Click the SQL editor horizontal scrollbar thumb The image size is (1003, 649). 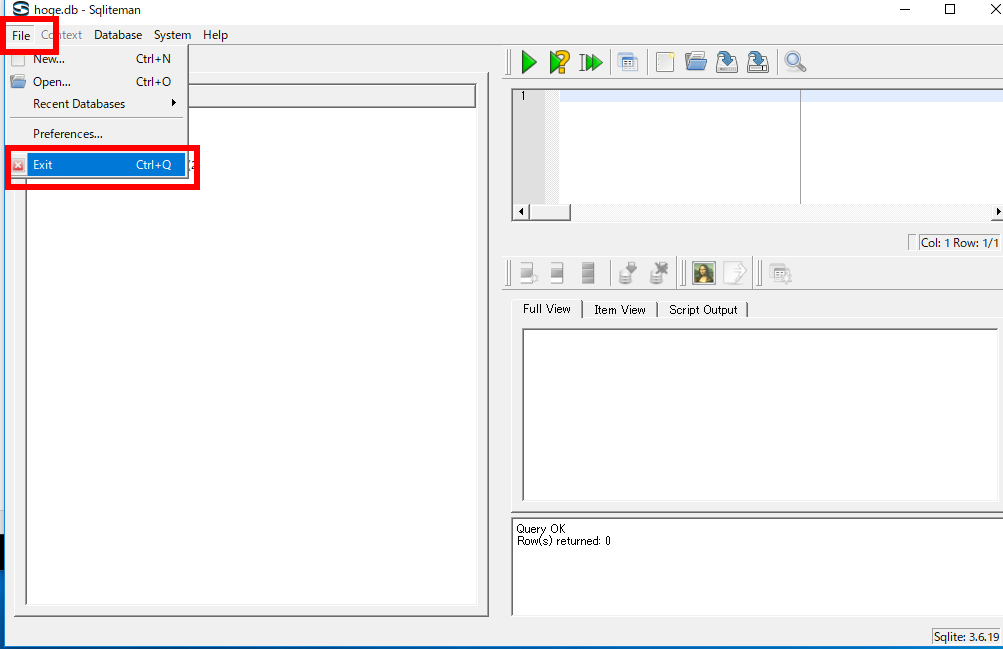(x=549, y=212)
